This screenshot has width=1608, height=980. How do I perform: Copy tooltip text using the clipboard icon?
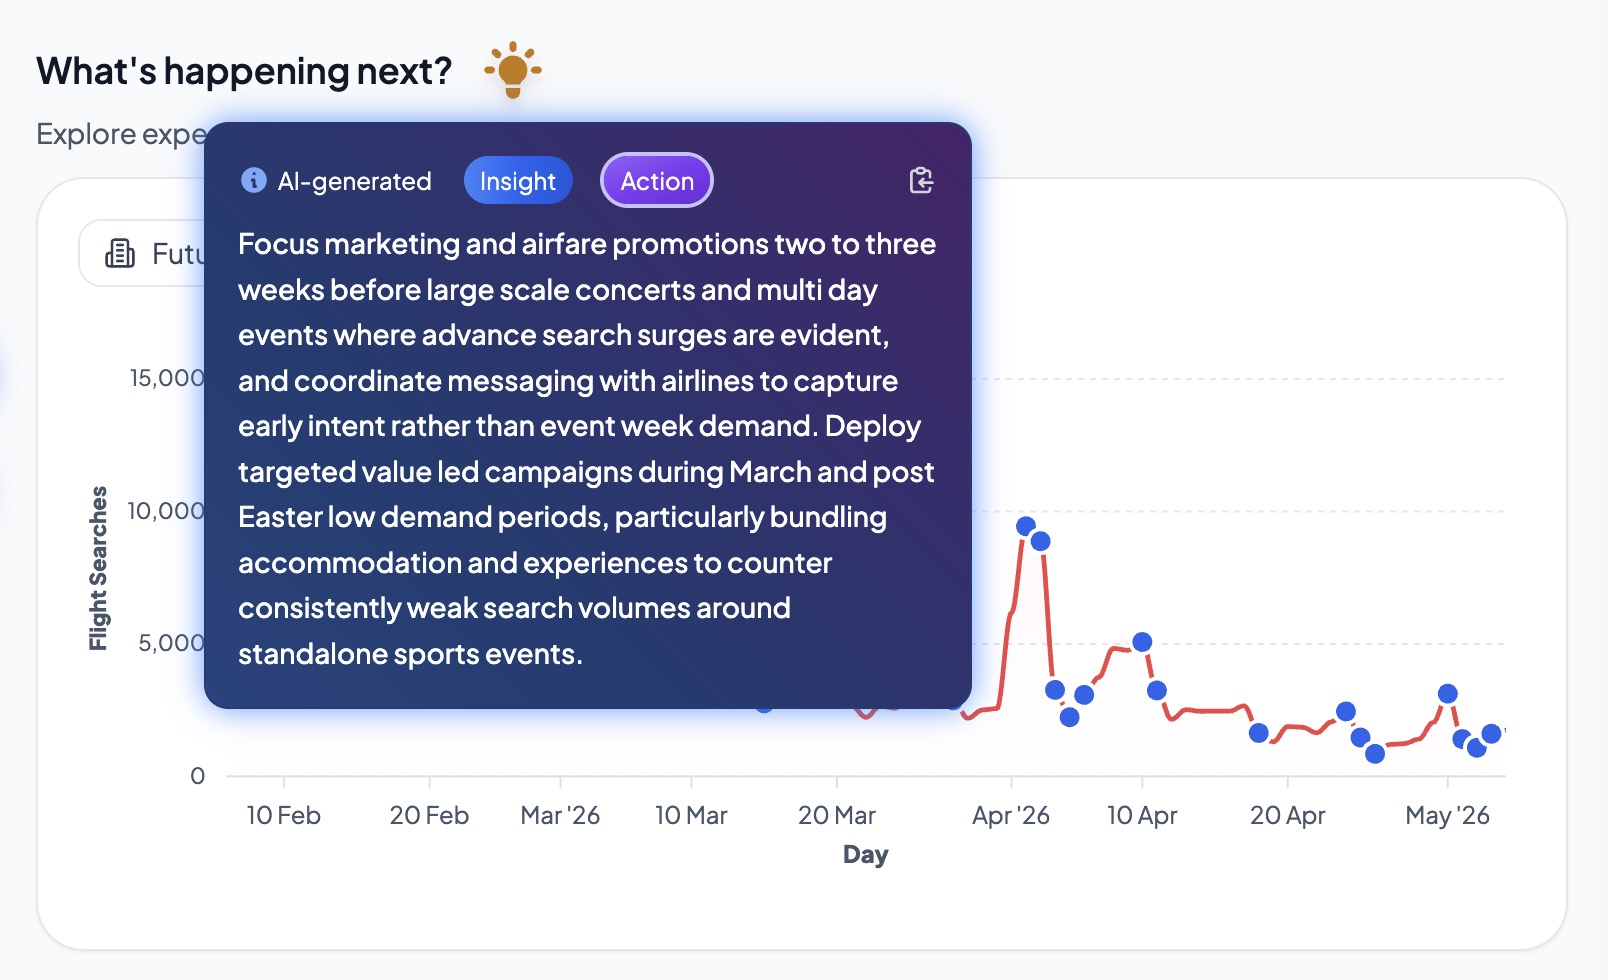921,181
